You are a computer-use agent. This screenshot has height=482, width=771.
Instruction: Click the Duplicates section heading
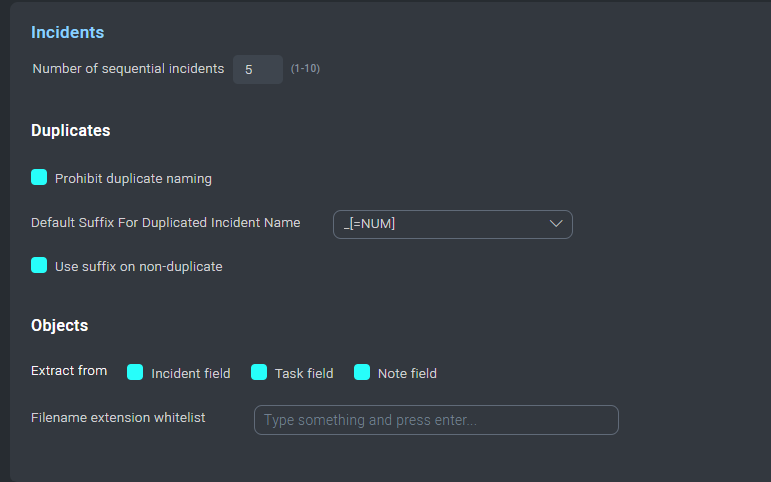(x=71, y=130)
